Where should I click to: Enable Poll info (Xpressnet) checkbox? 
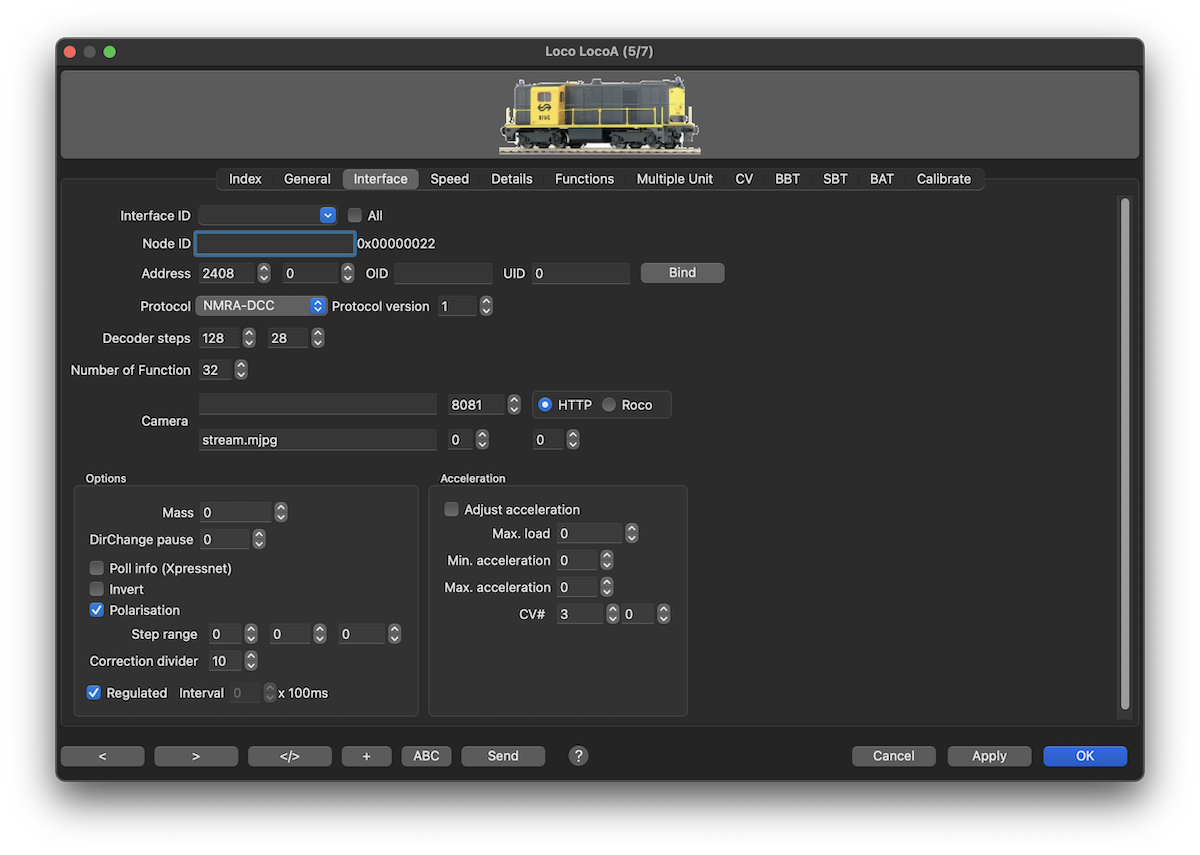click(x=97, y=568)
